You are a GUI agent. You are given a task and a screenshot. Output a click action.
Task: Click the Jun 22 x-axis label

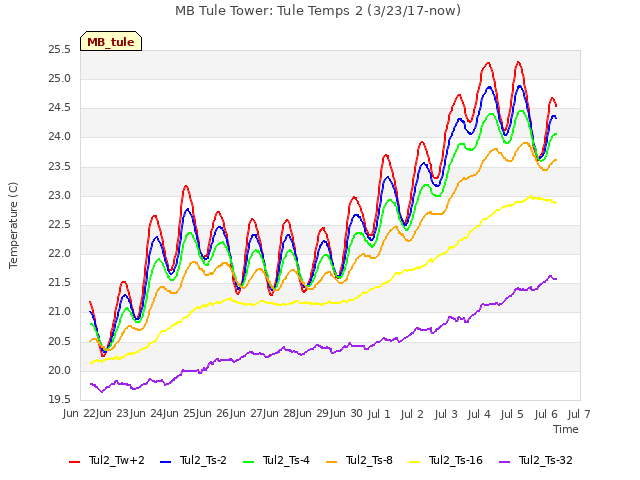80,414
